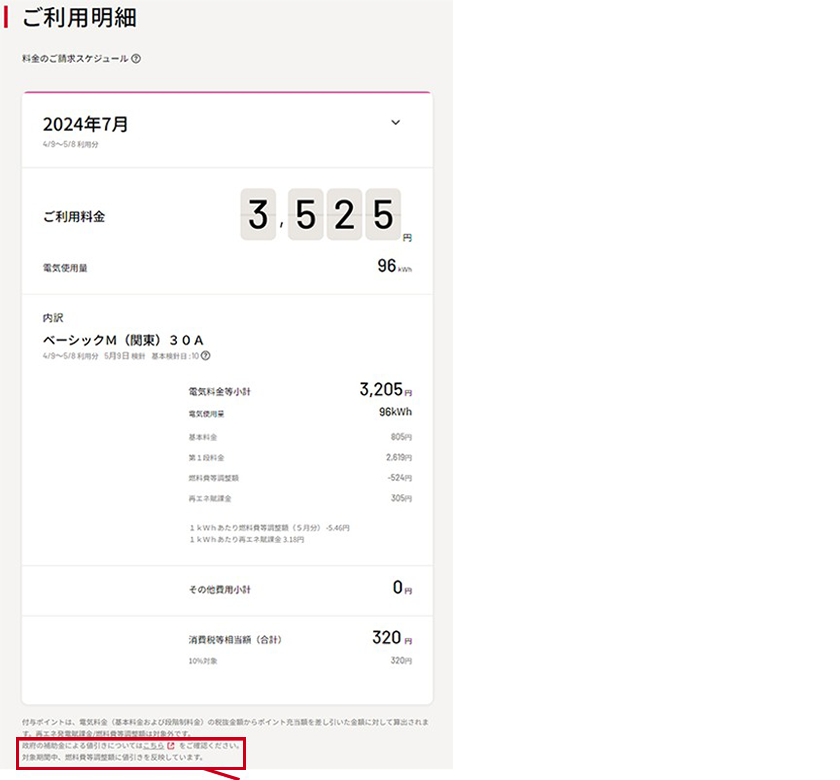Select the ベーシックM（関東）３０A plan name
Screen dimensions: 840x780
(x=123, y=340)
